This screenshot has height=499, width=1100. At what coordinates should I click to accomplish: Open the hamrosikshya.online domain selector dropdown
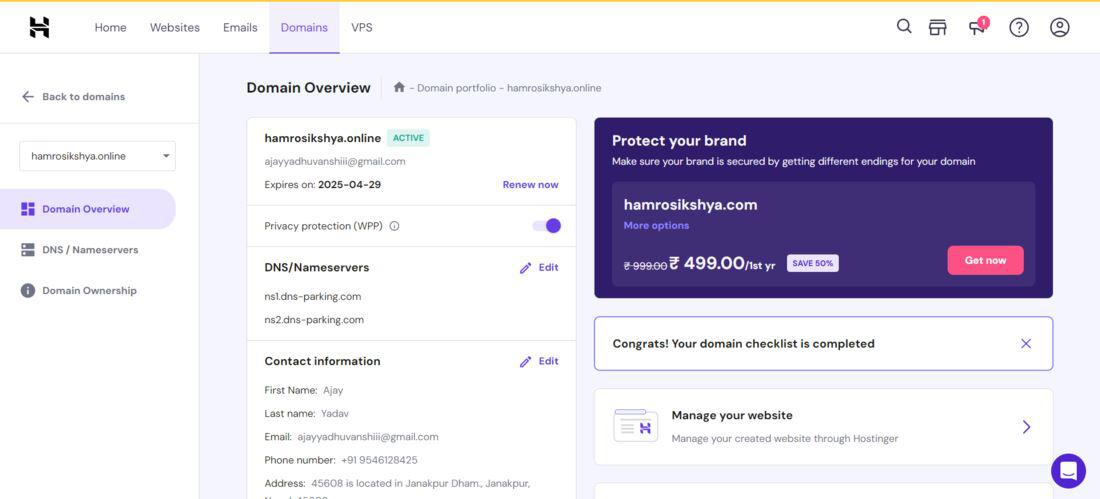pos(98,156)
